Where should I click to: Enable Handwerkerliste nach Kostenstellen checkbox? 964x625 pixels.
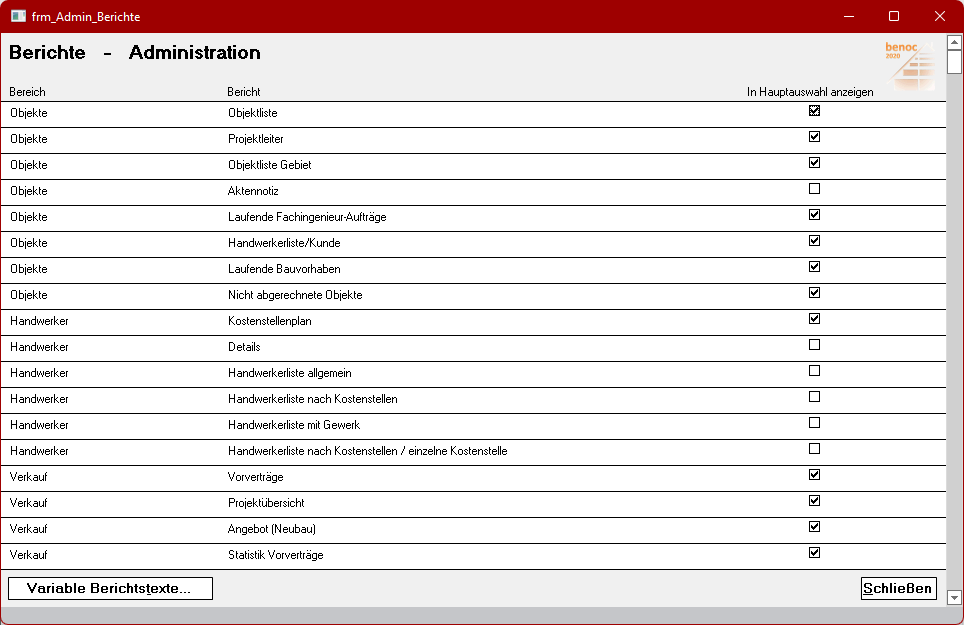click(x=814, y=396)
